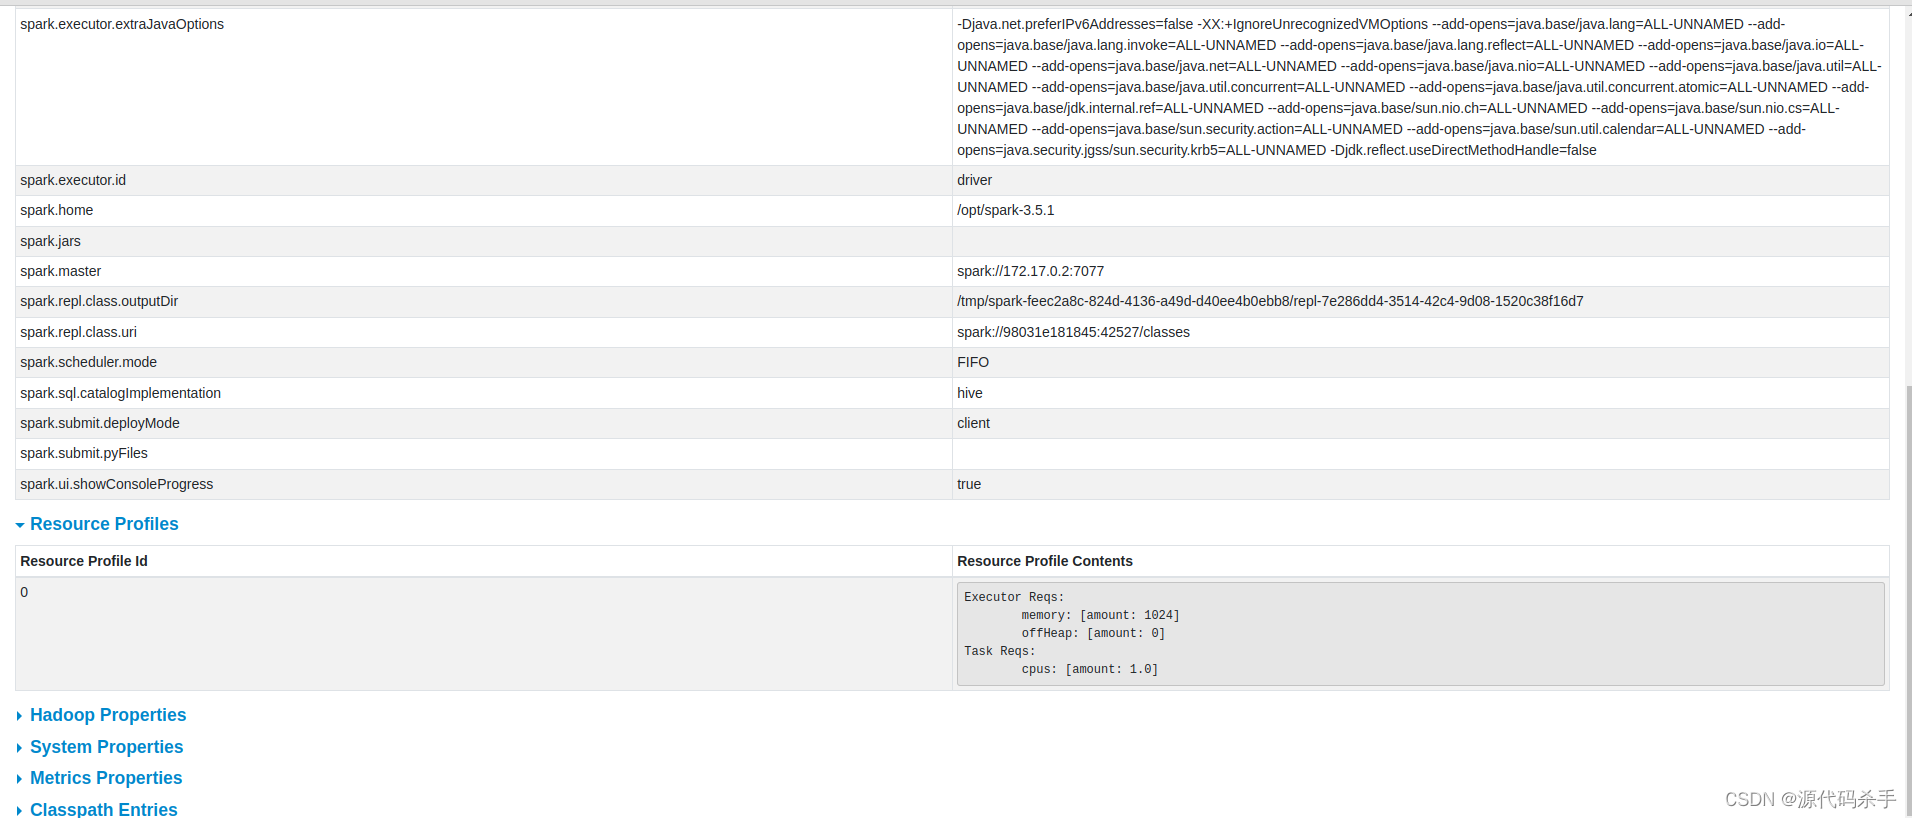Expand the Classpath Entries arrow
Viewport: 1912px width, 818px height.
click(x=19, y=810)
